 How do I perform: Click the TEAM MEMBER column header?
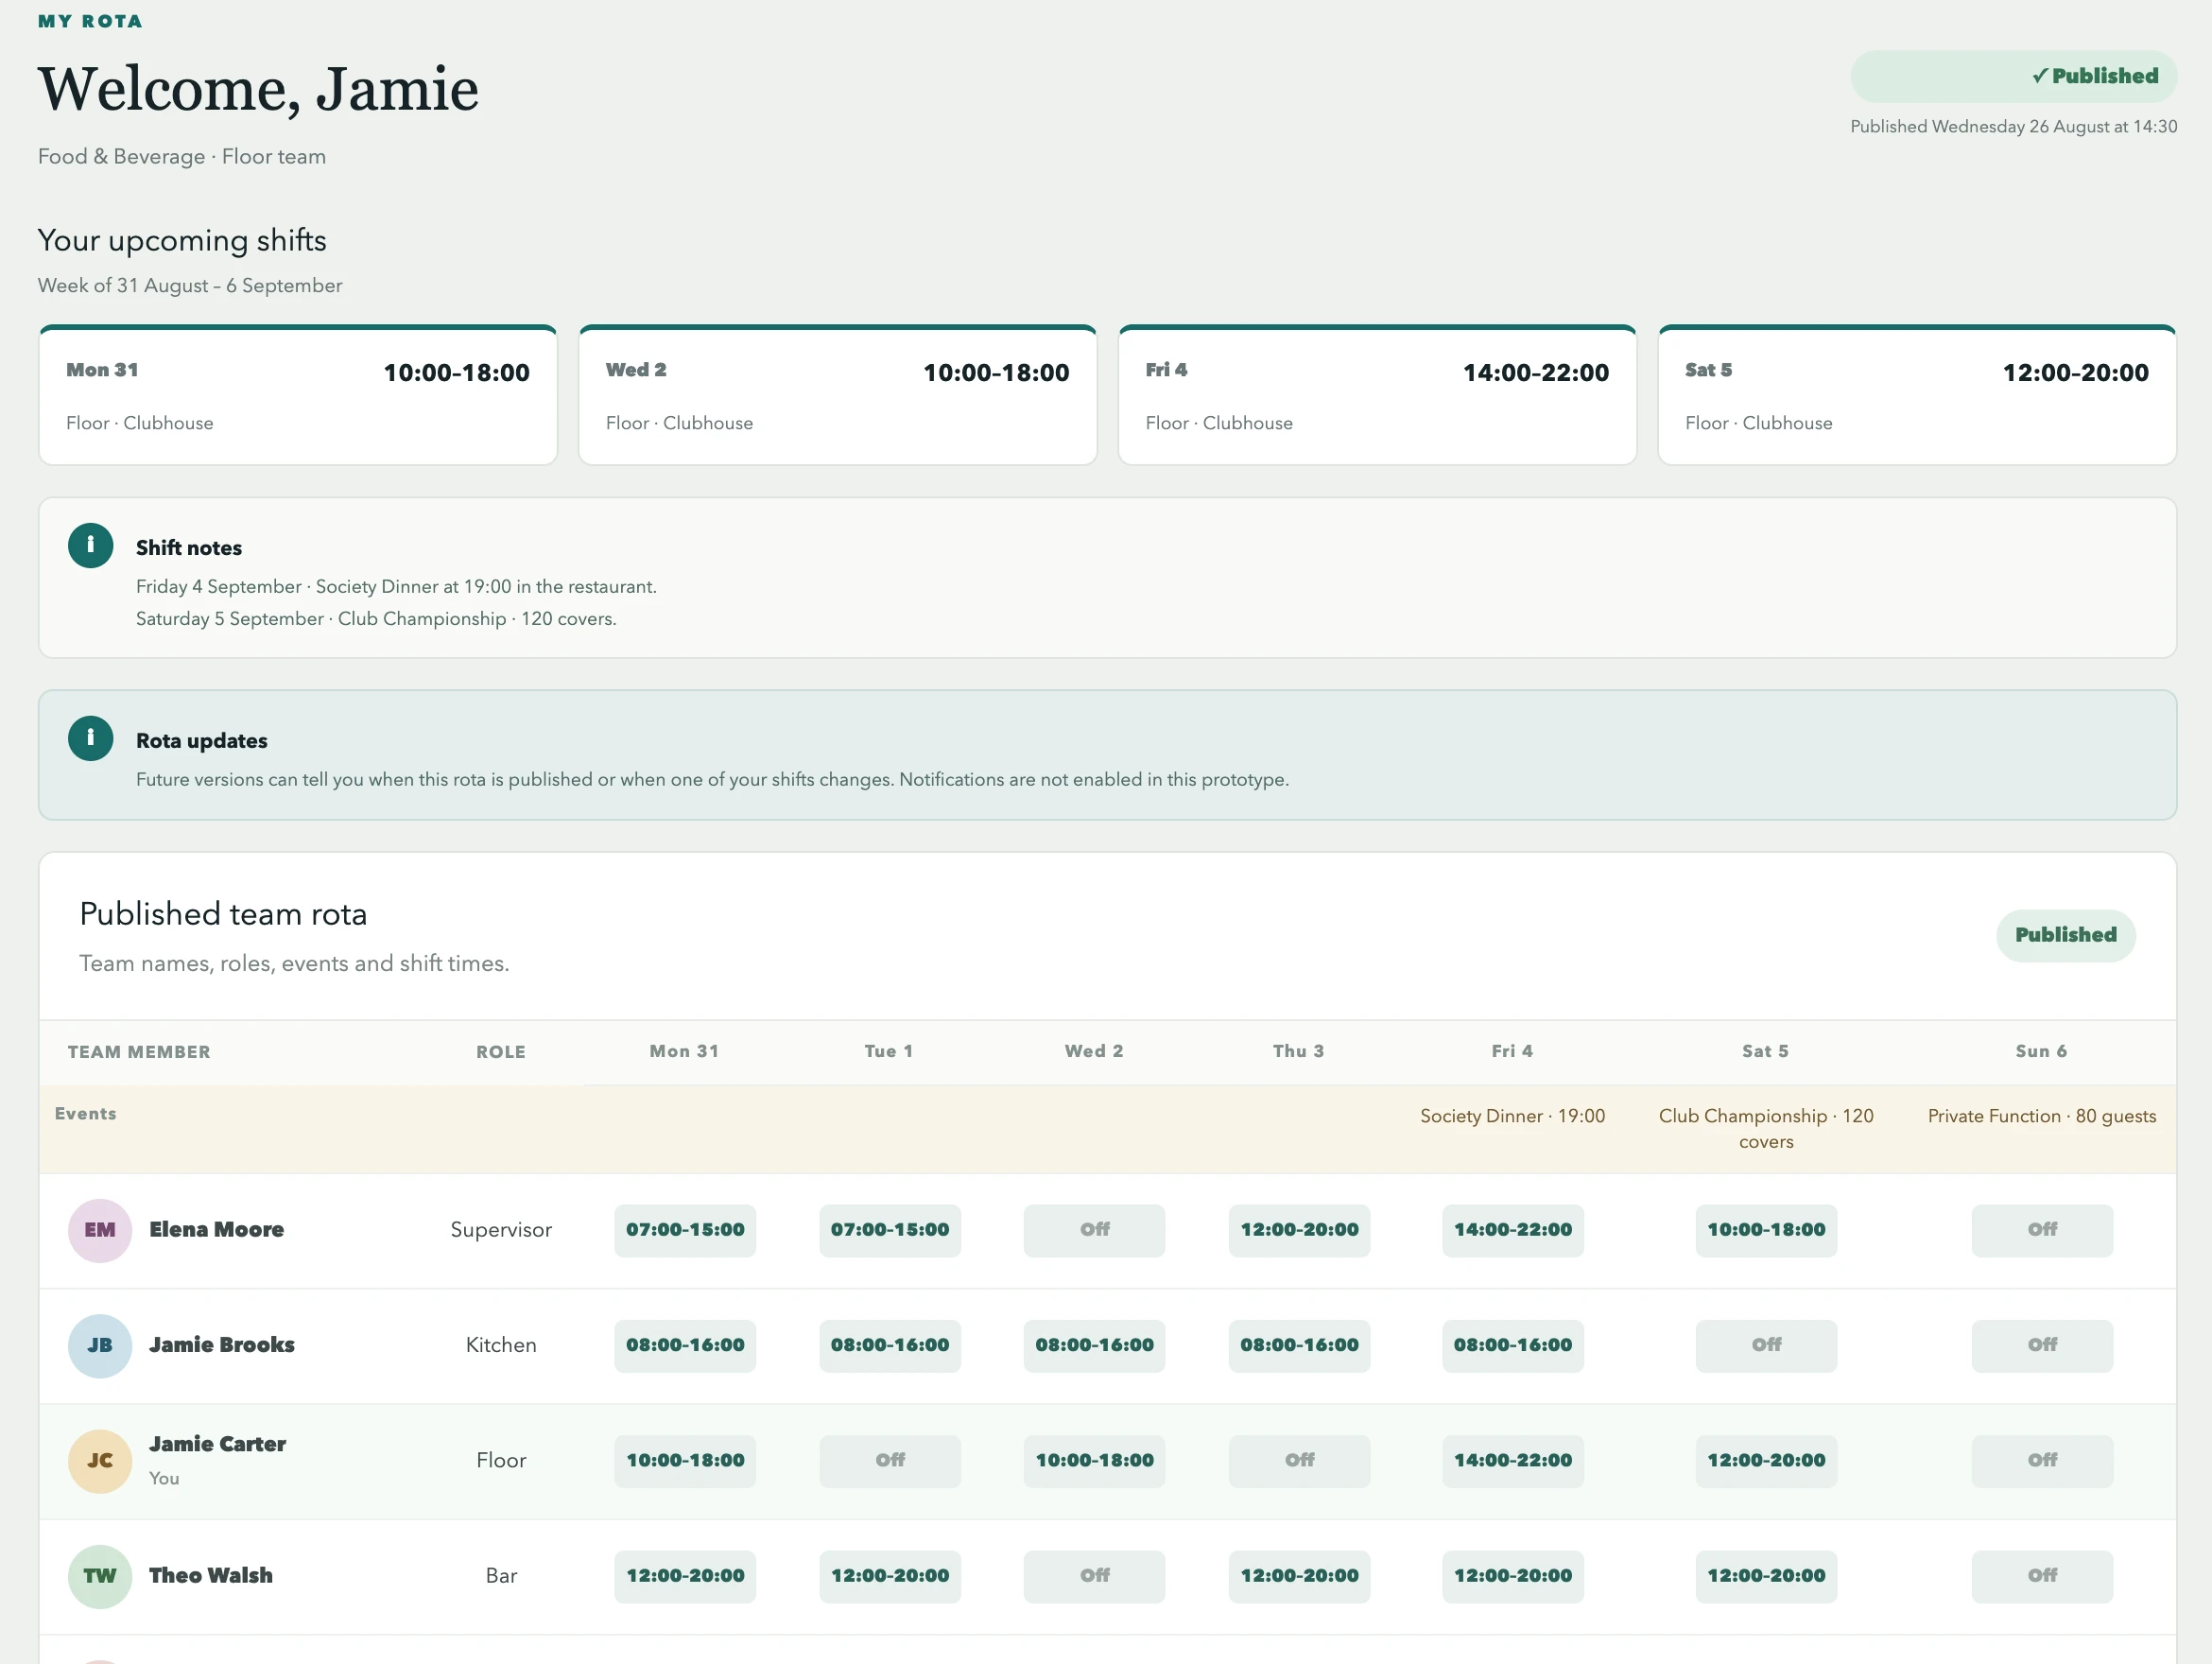coord(139,1052)
